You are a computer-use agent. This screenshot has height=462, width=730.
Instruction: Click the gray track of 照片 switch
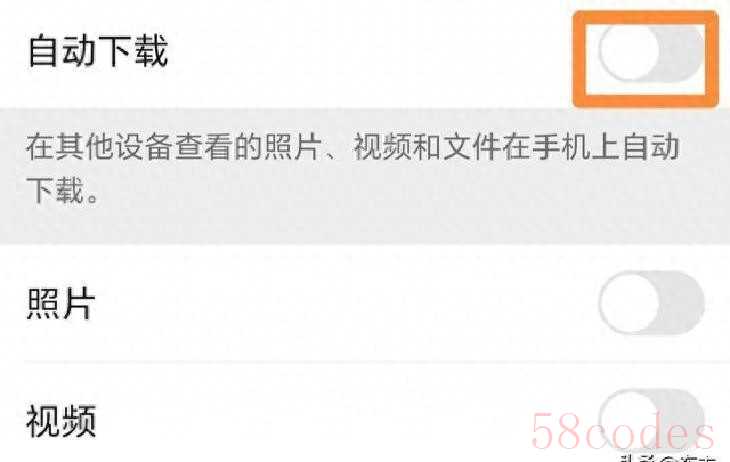tap(683, 303)
